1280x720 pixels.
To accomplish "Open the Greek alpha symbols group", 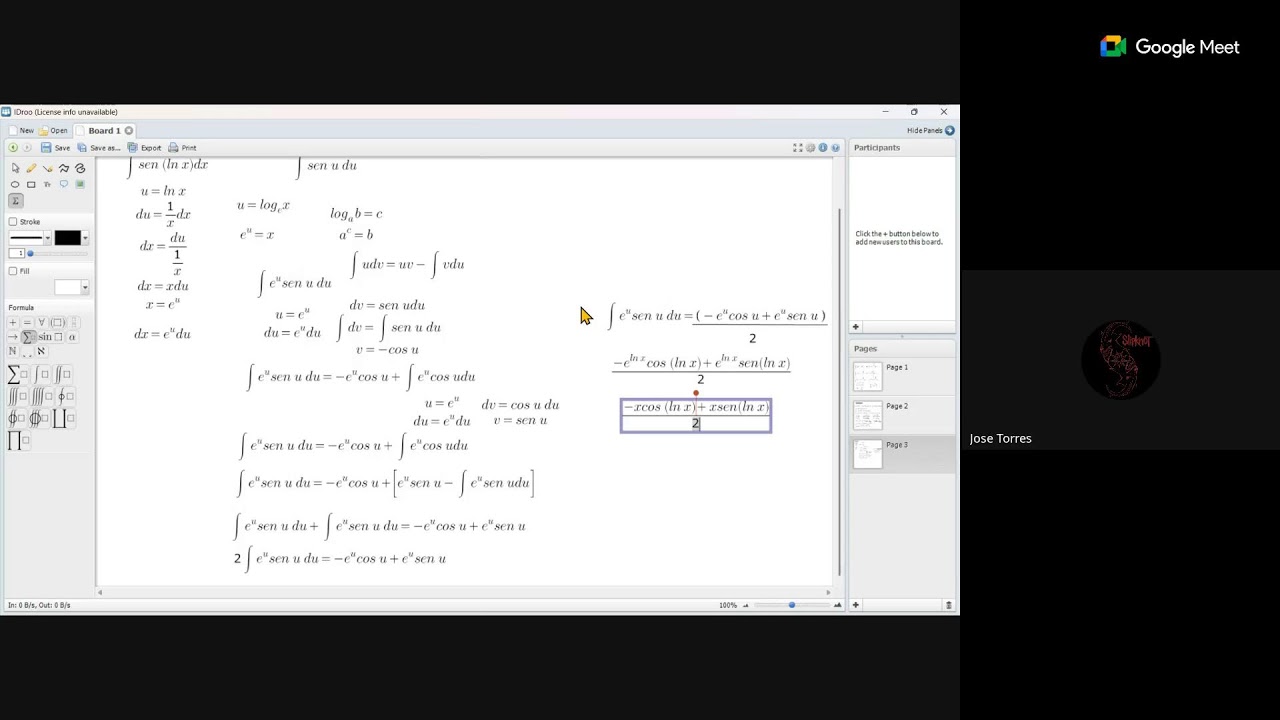I will (72, 337).
